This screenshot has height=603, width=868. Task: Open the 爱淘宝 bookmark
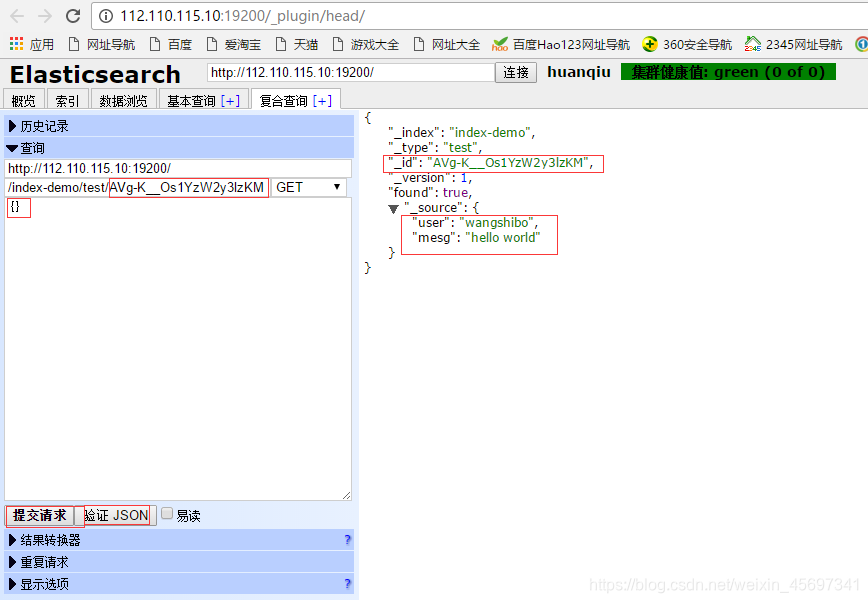pos(234,44)
